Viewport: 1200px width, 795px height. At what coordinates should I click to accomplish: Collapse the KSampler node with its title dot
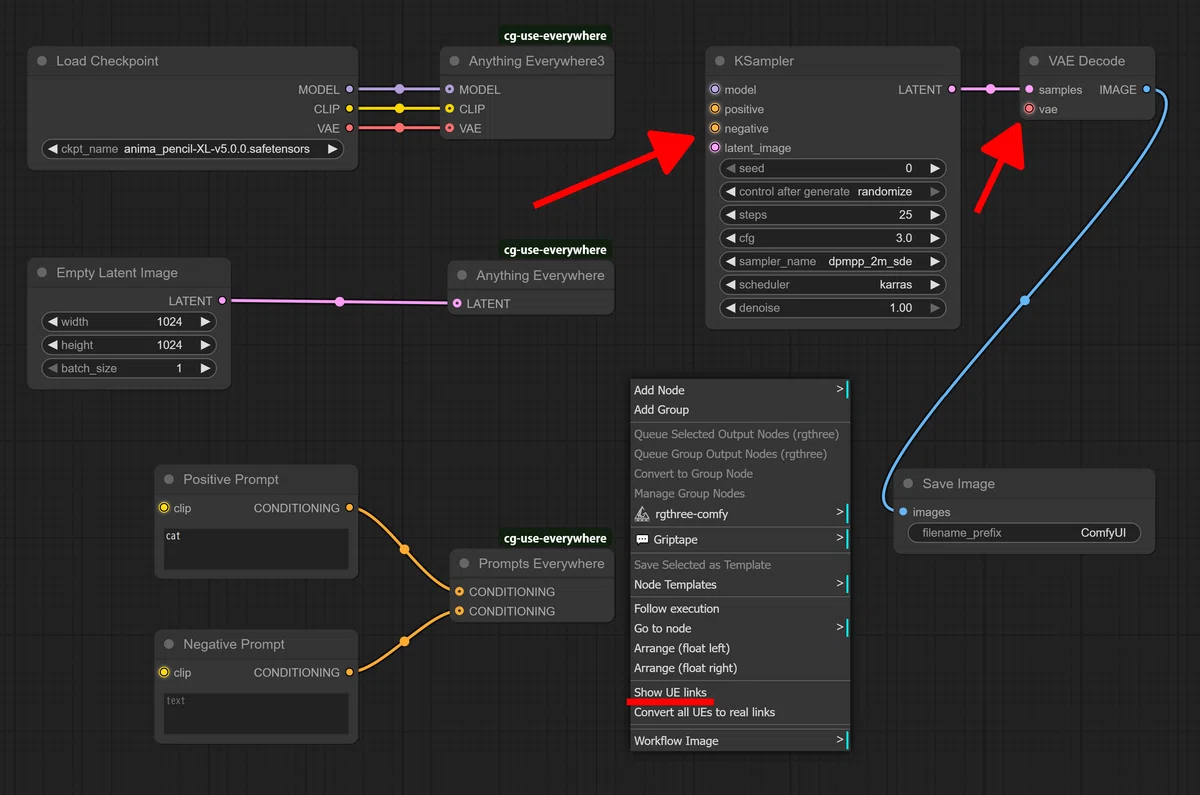click(720, 61)
